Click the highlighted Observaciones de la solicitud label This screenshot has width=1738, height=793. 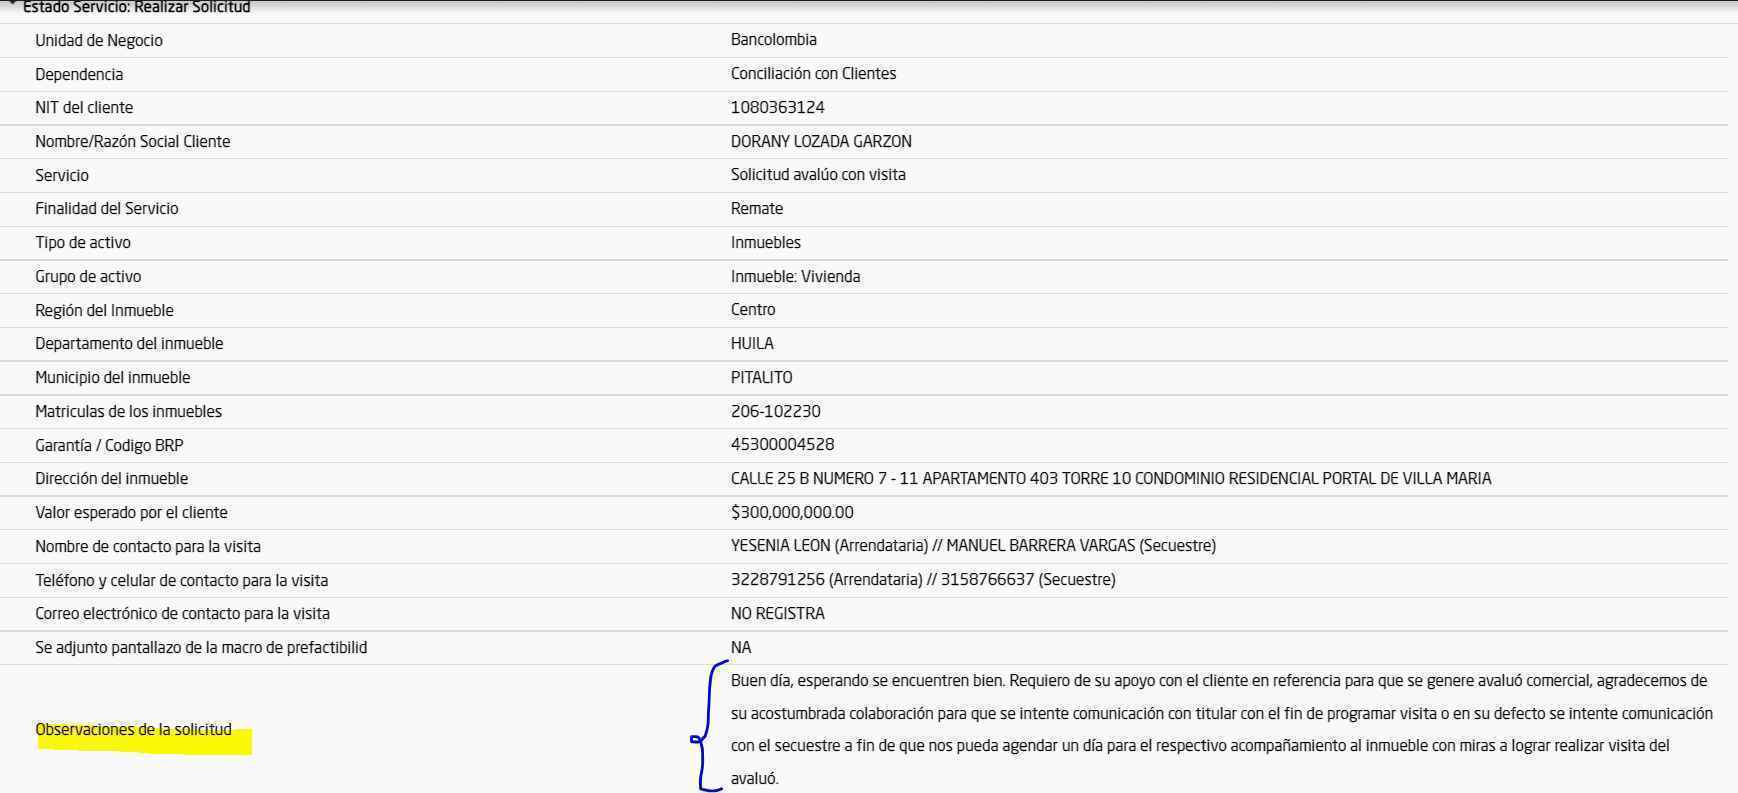[x=133, y=730]
